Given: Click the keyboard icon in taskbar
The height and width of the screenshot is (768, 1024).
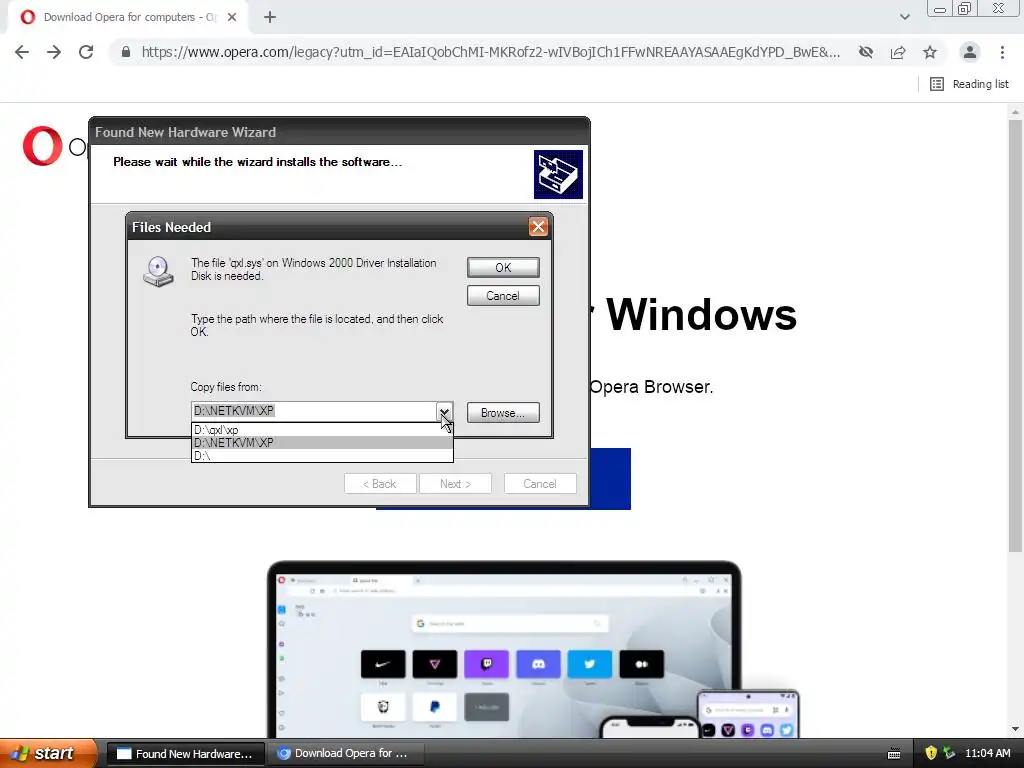Looking at the screenshot, I should tap(894, 754).
